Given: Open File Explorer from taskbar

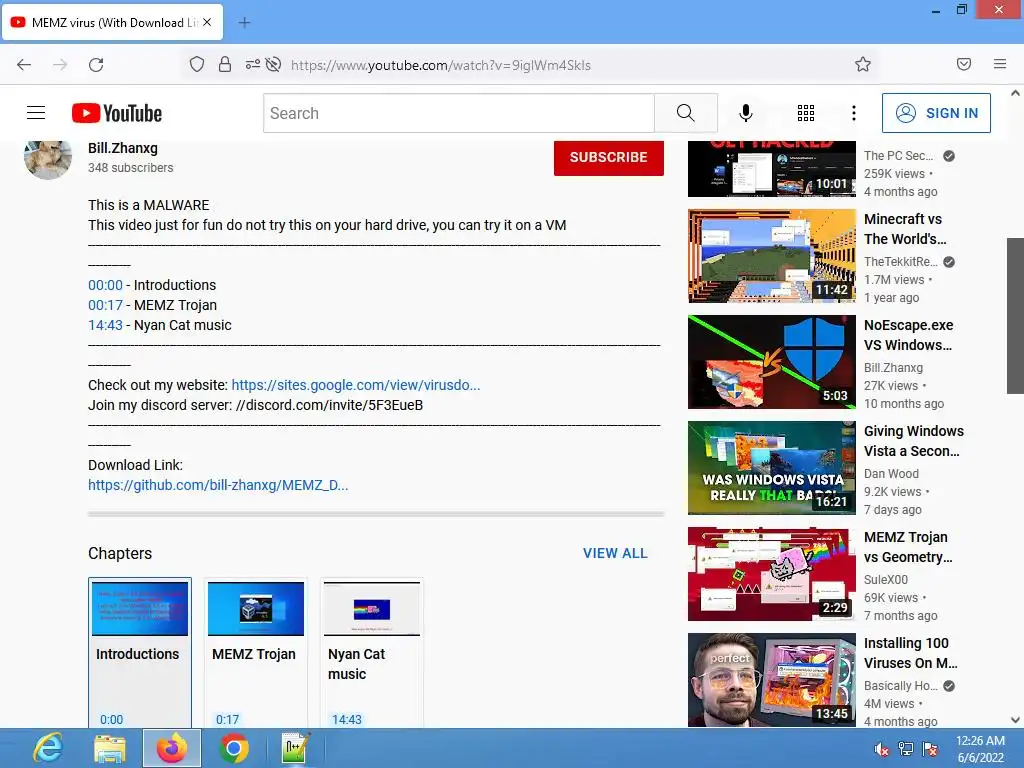Looking at the screenshot, I should tap(110, 748).
